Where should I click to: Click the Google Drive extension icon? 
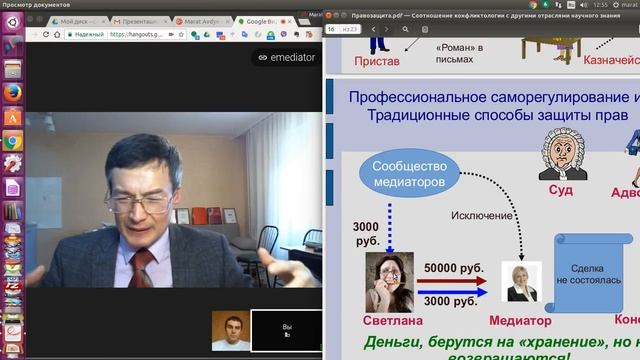click(207, 35)
